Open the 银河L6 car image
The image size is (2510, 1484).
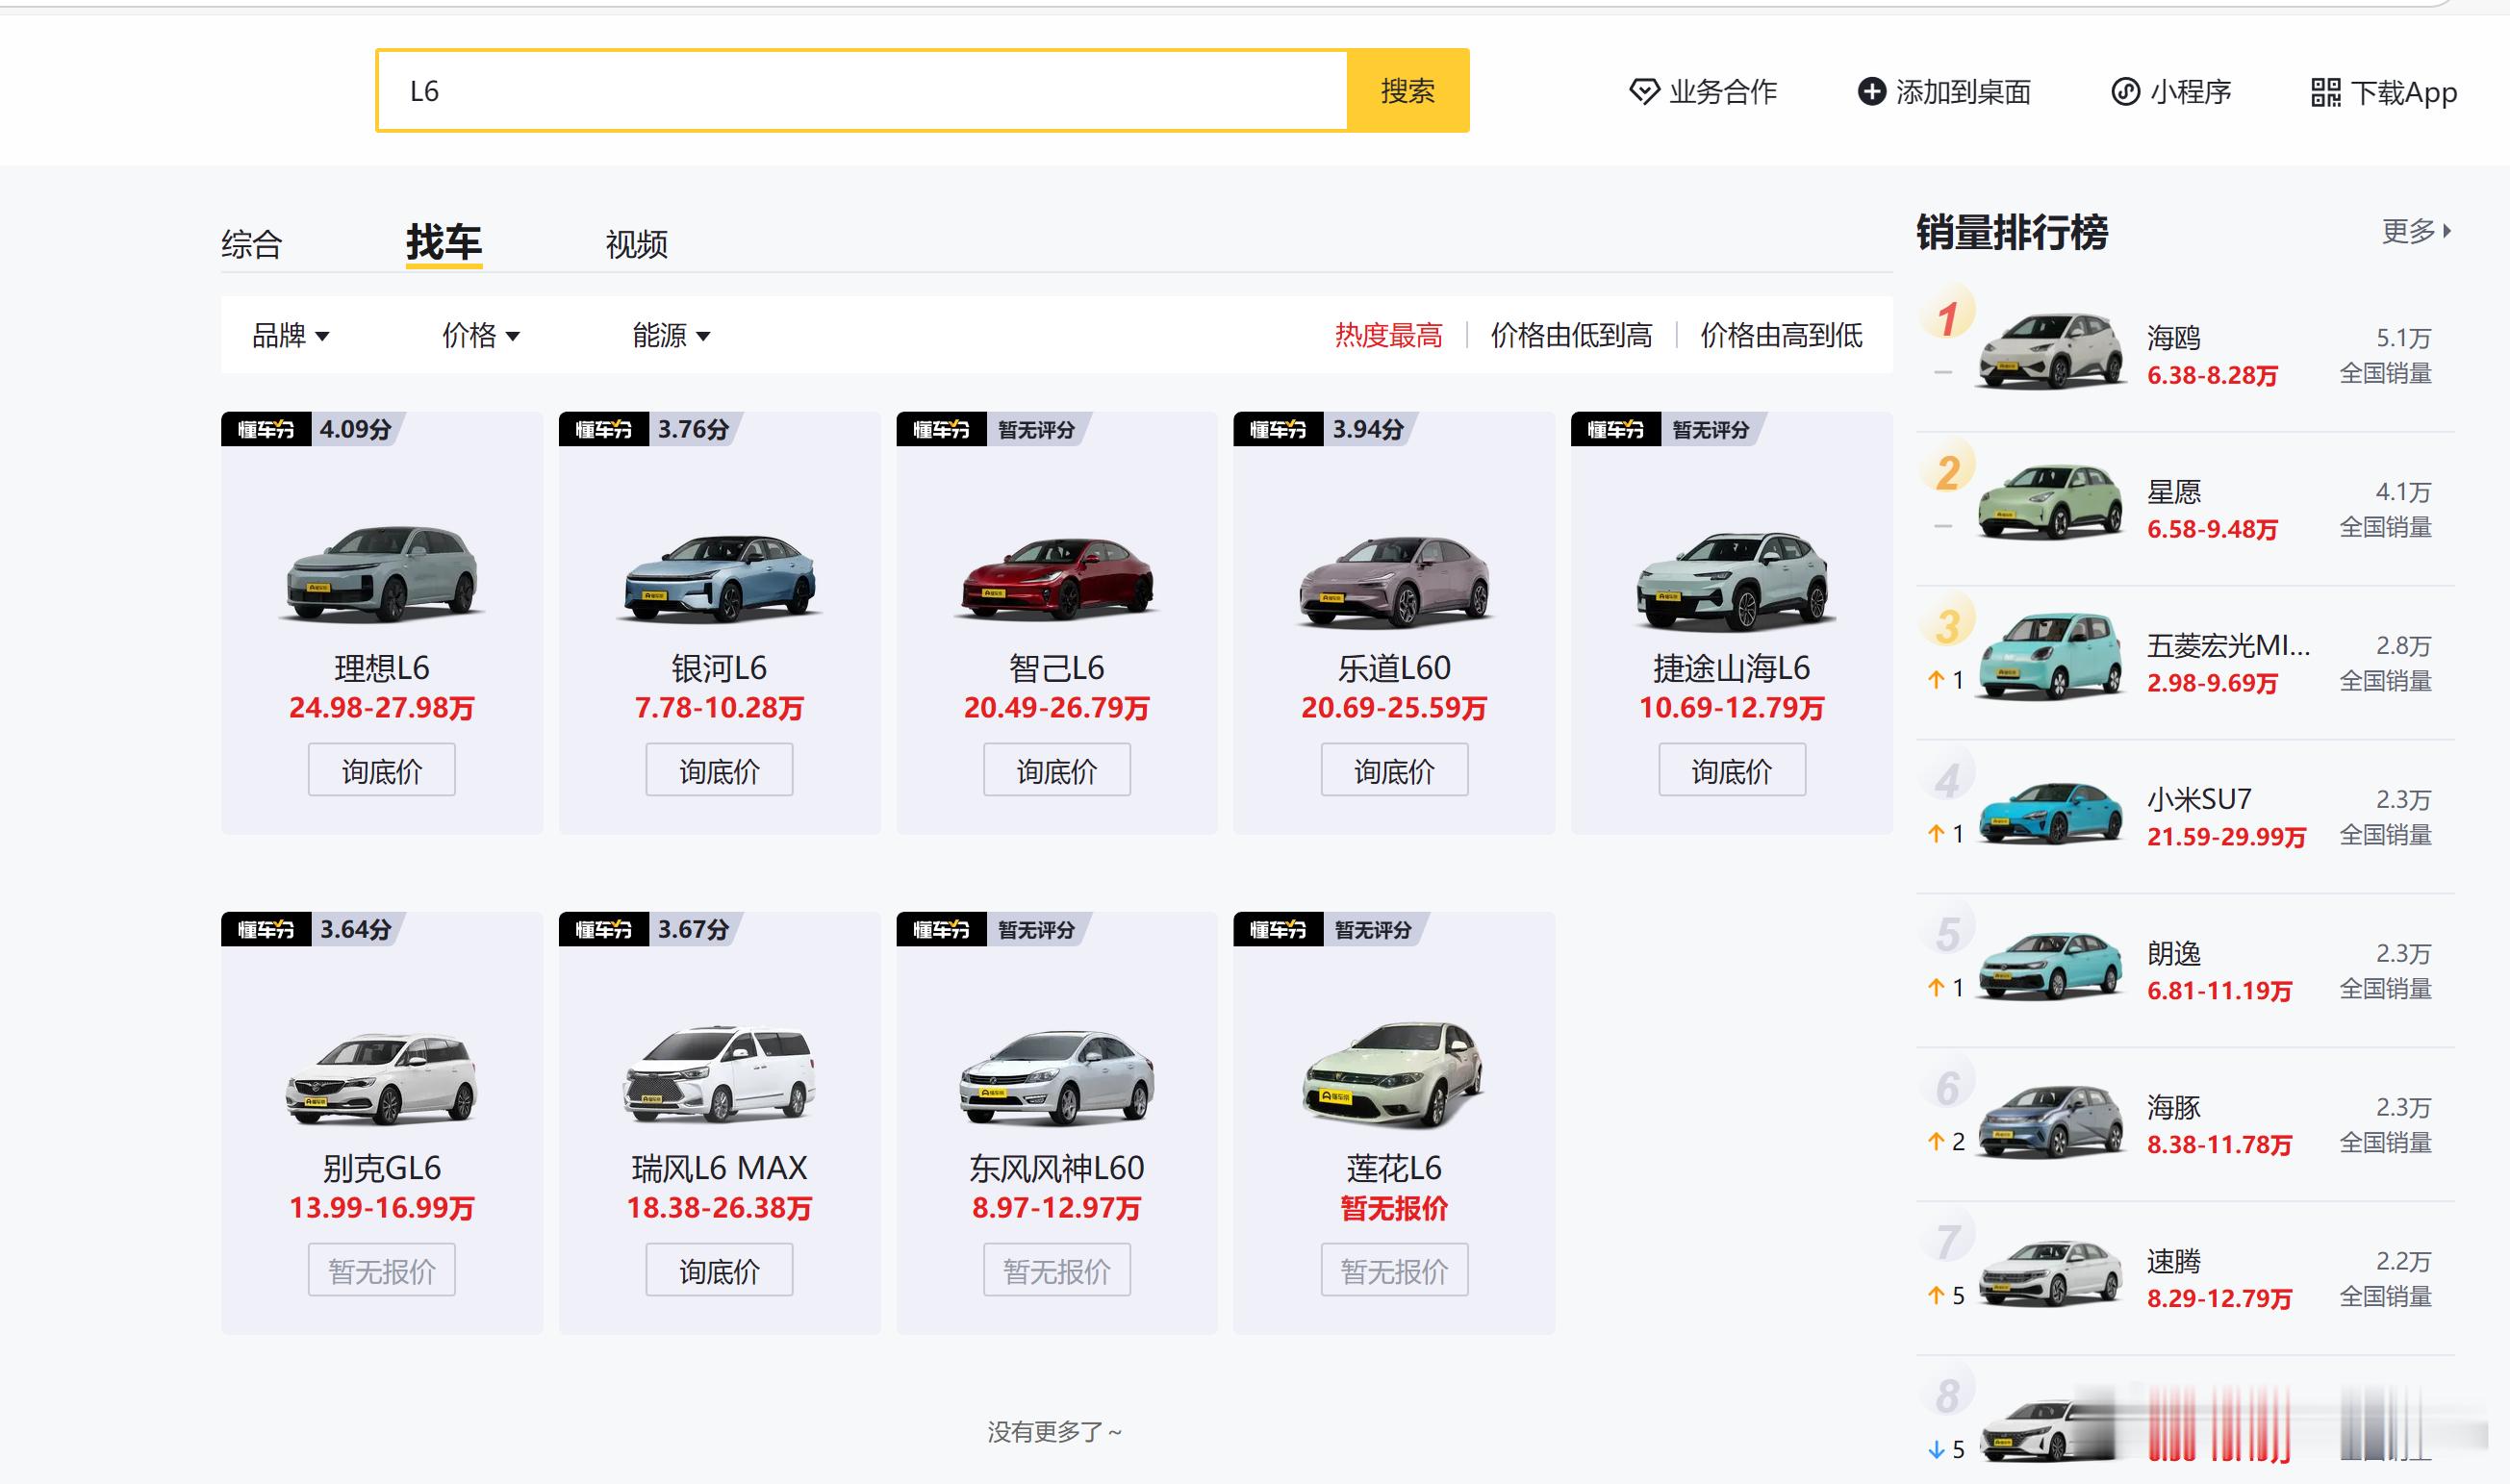click(x=719, y=577)
